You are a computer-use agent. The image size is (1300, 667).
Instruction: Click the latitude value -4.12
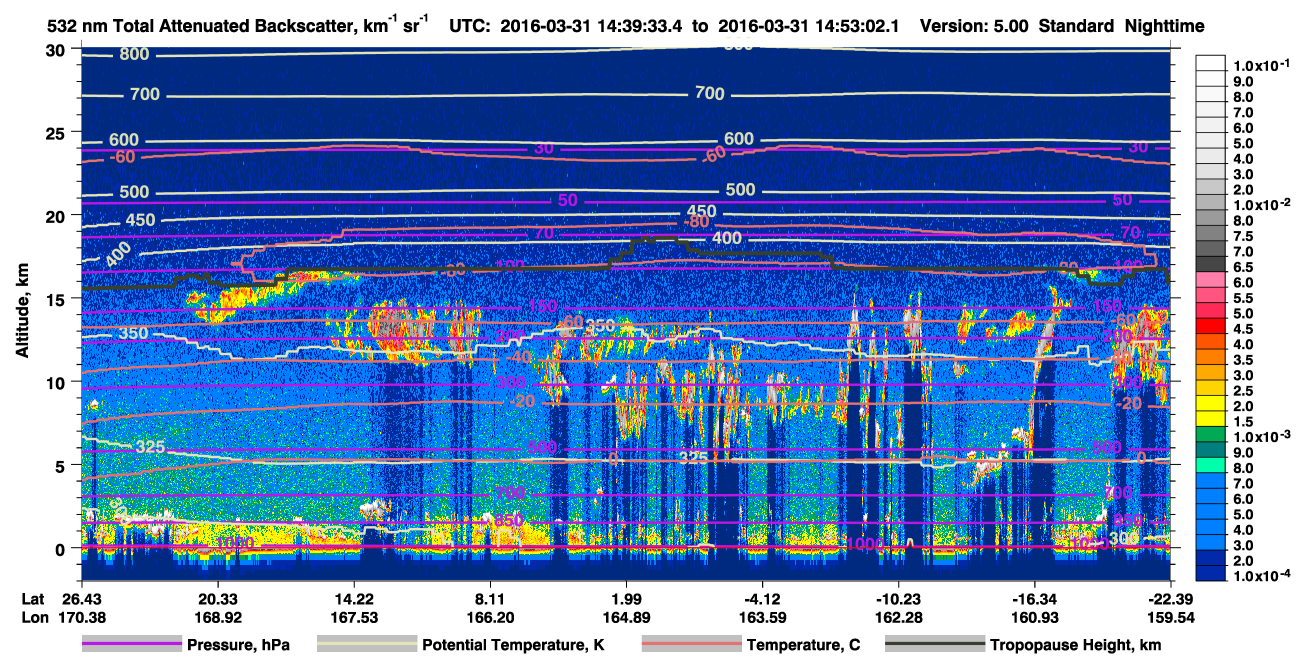tap(762, 598)
